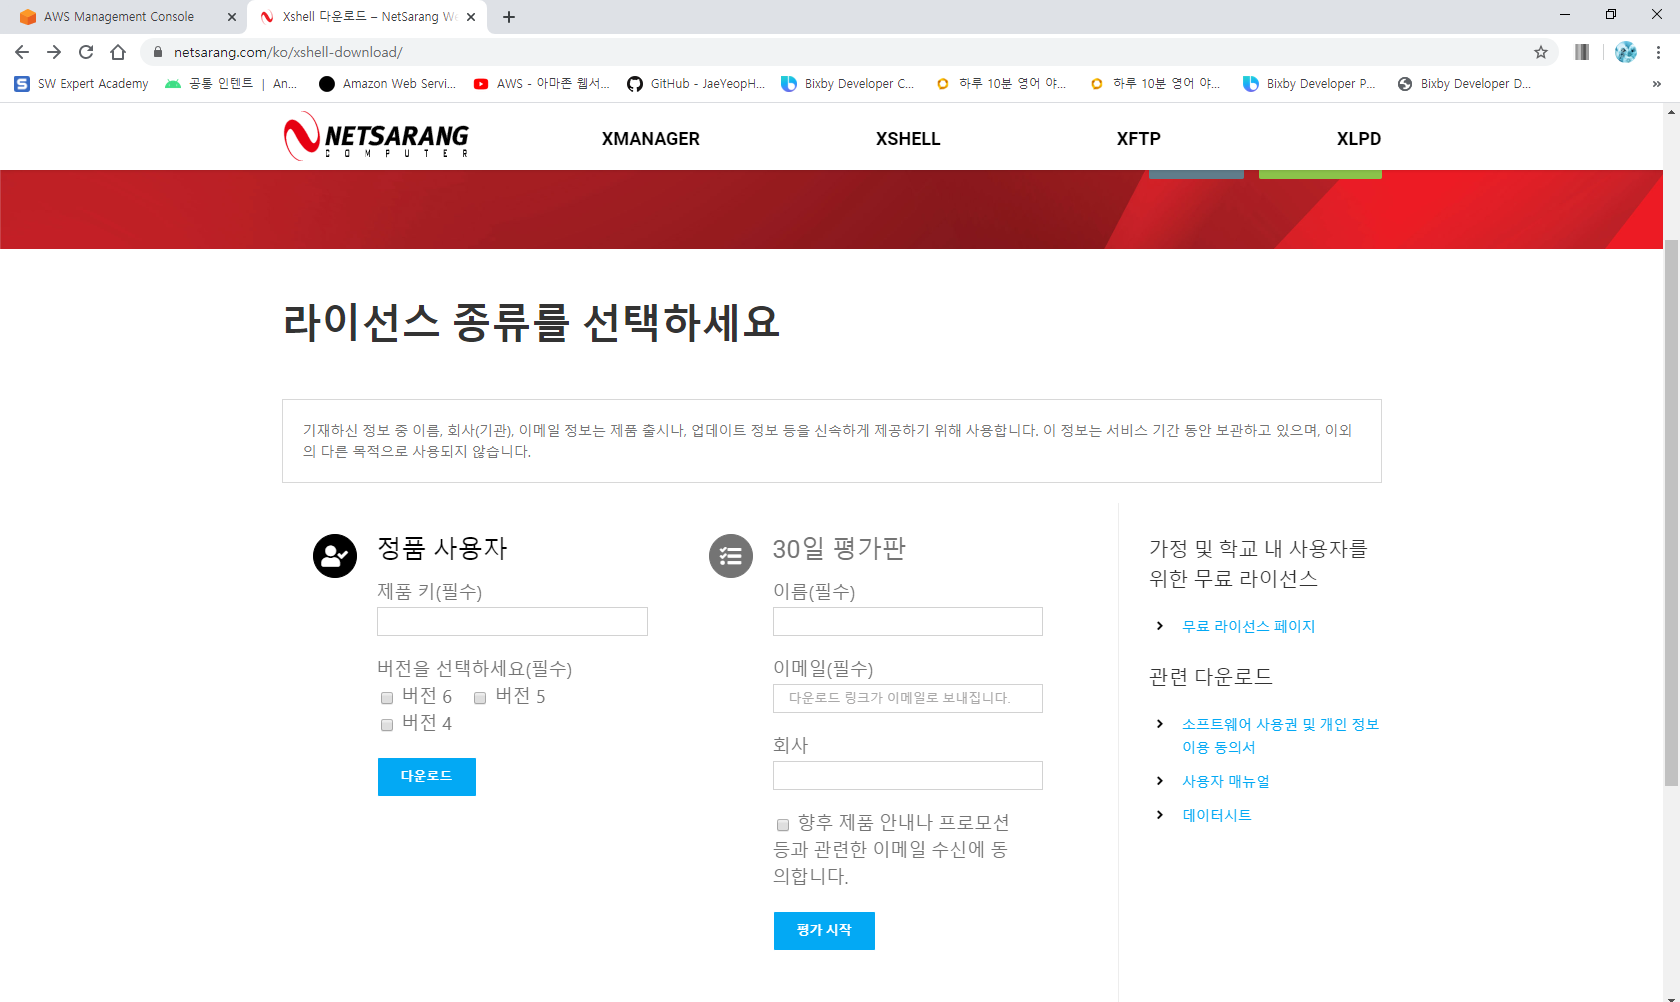Viewport: 1680px width, 1002px height.
Task: Open second 하루 10분 영어 bookmark
Action: click(x=1155, y=84)
